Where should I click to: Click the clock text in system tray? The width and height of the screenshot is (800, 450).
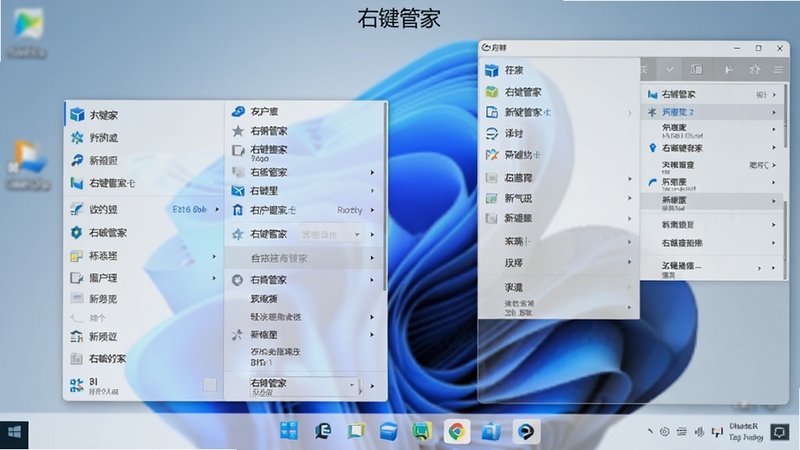click(x=746, y=432)
